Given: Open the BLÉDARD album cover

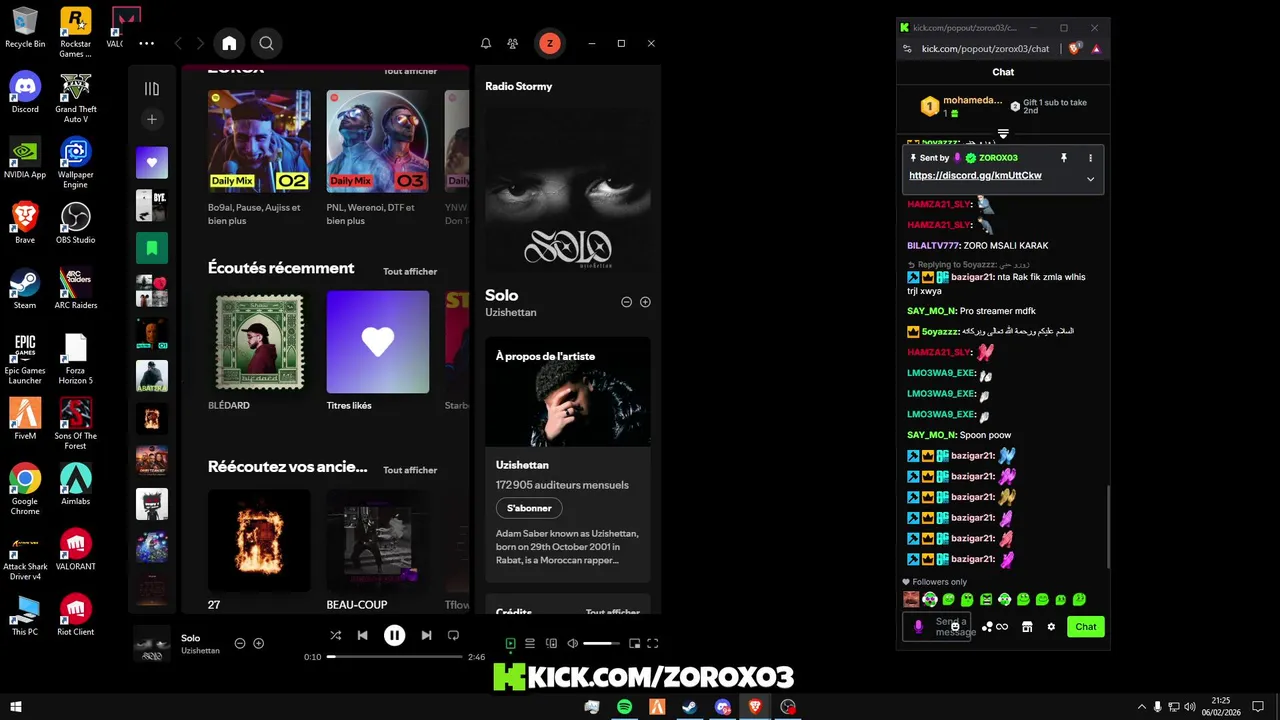Looking at the screenshot, I should coord(259,342).
